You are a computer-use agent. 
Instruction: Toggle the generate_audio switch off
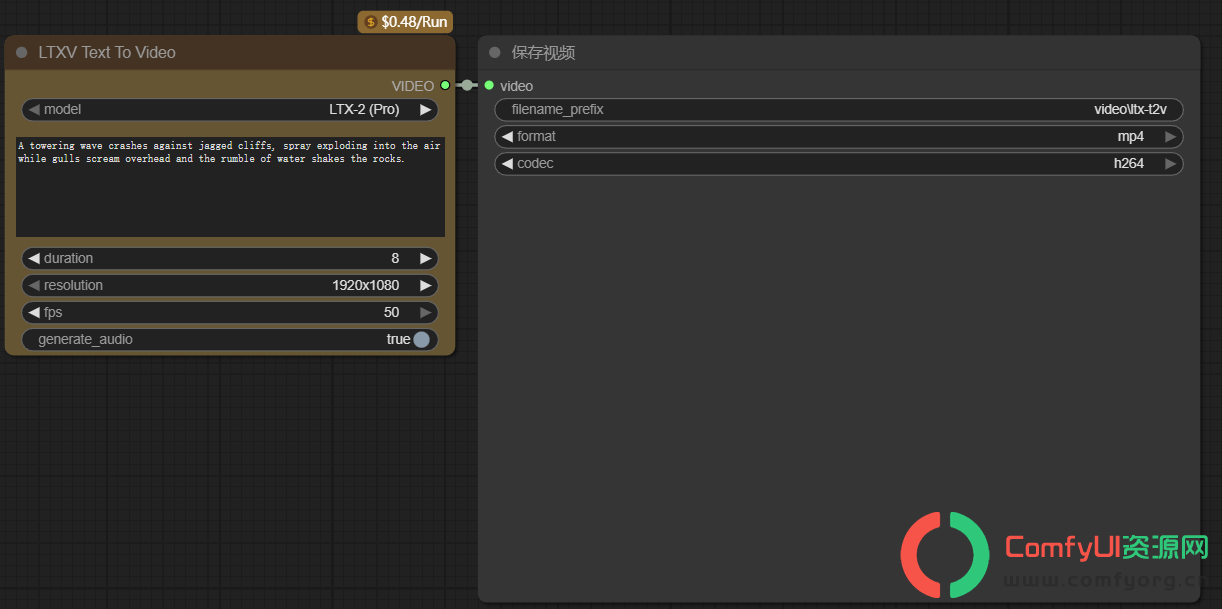[422, 339]
